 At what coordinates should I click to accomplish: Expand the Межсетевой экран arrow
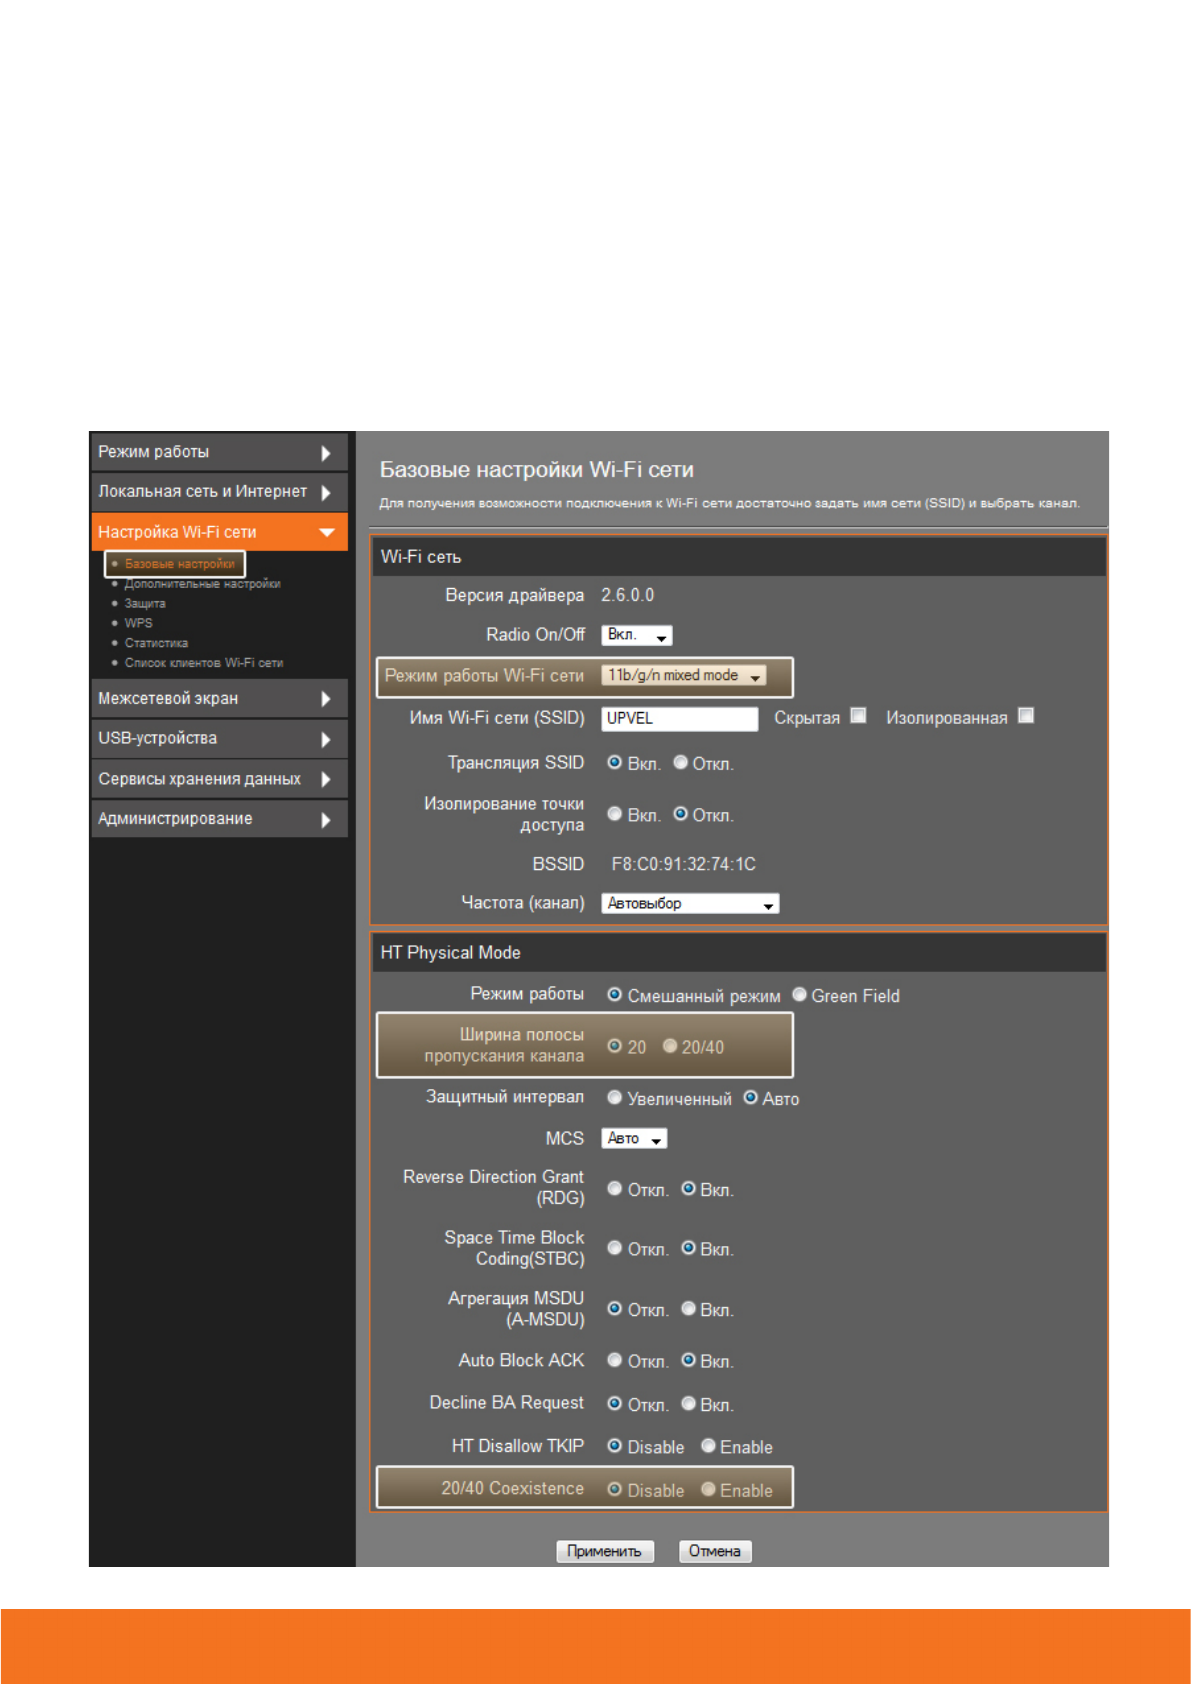click(325, 699)
